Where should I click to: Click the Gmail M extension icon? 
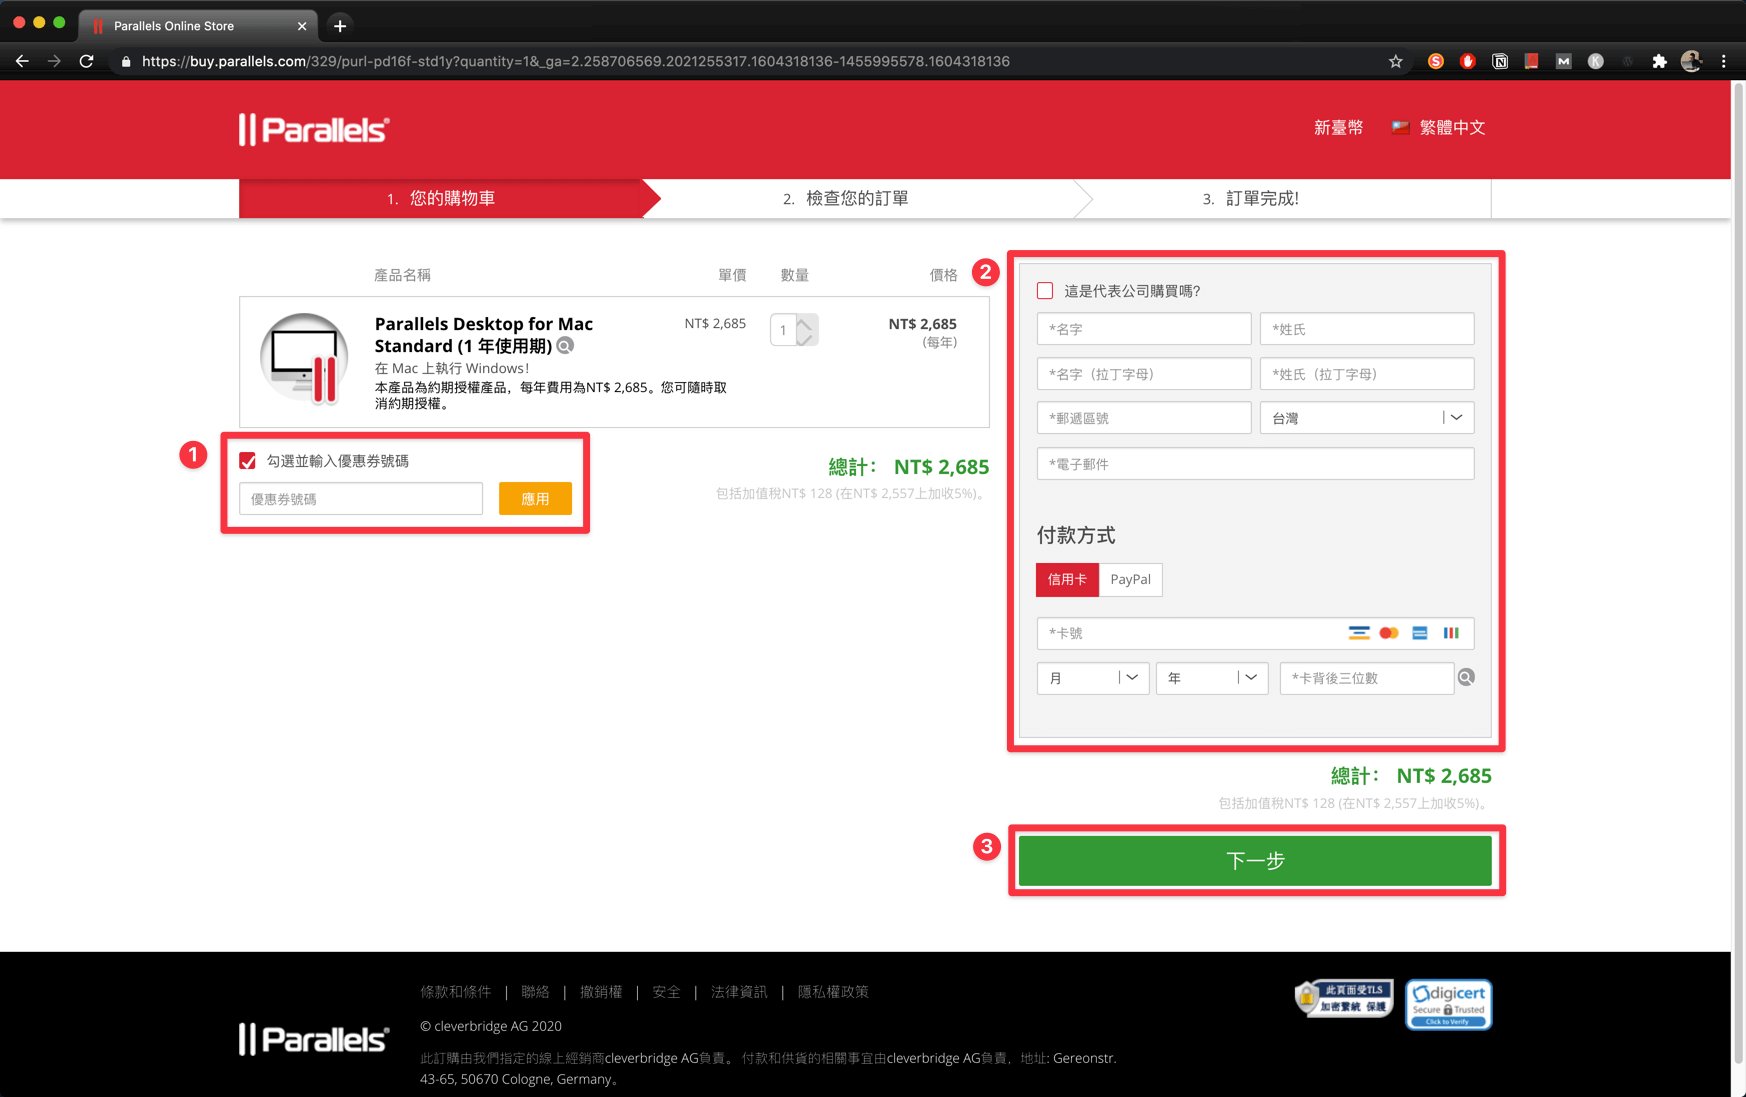[1564, 61]
